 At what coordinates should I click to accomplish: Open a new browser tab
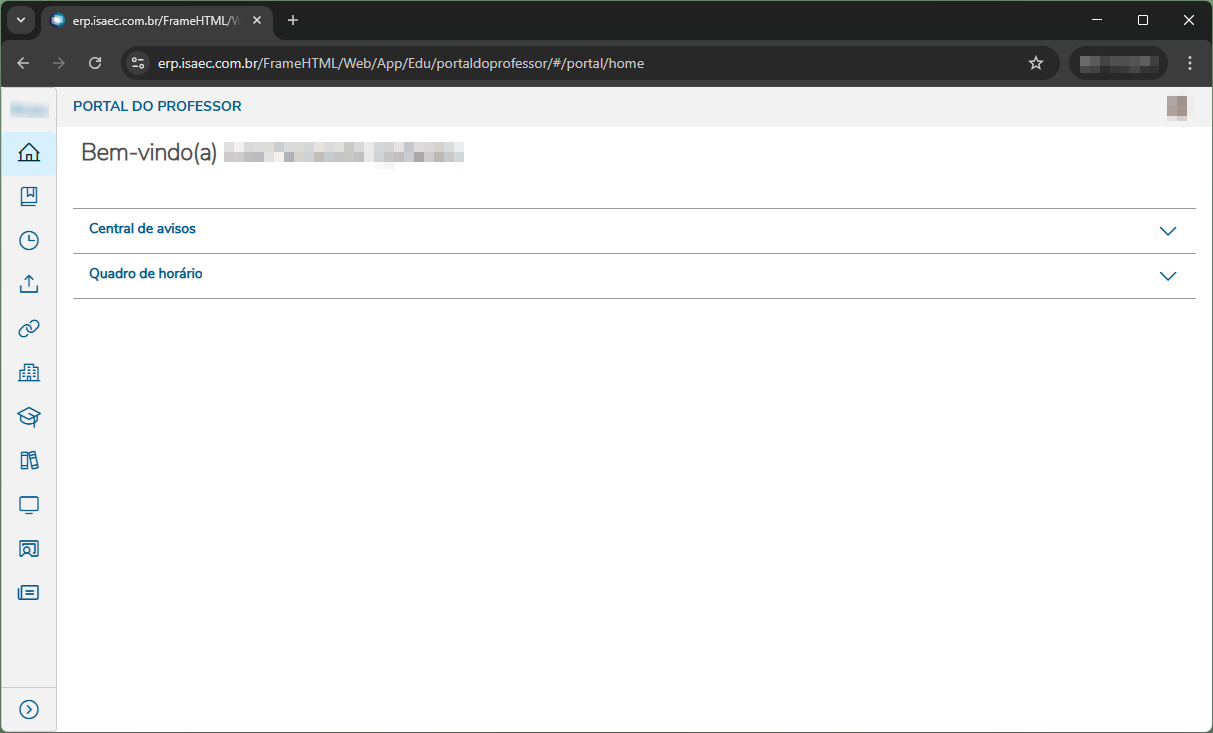(x=292, y=20)
